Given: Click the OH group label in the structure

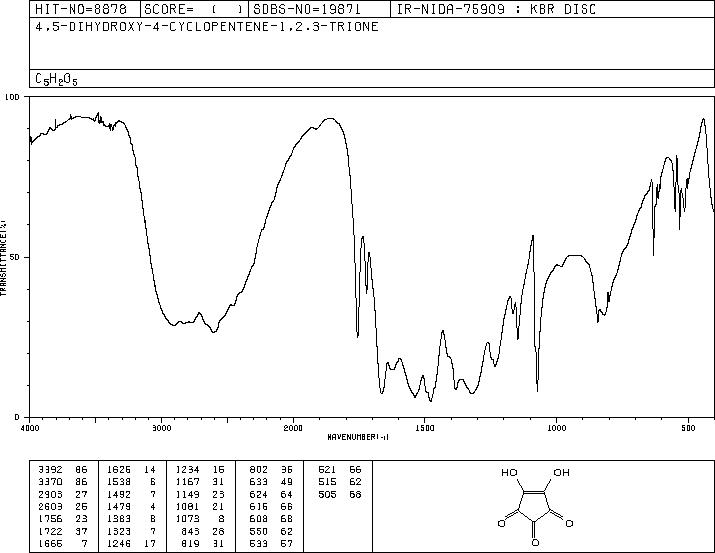Looking at the screenshot, I should click(x=561, y=473).
